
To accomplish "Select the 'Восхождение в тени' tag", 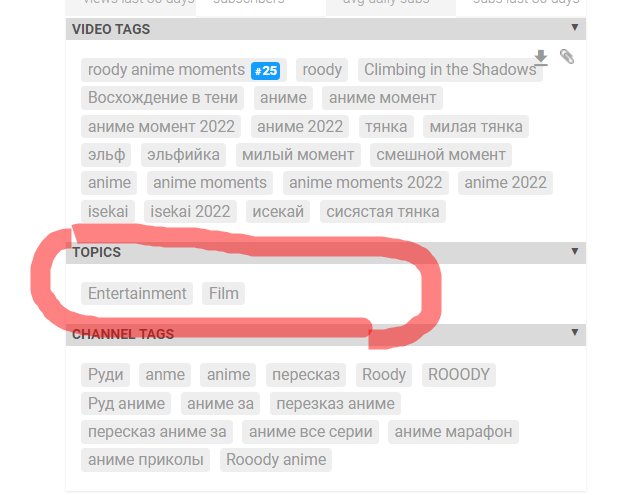I will point(162,98).
